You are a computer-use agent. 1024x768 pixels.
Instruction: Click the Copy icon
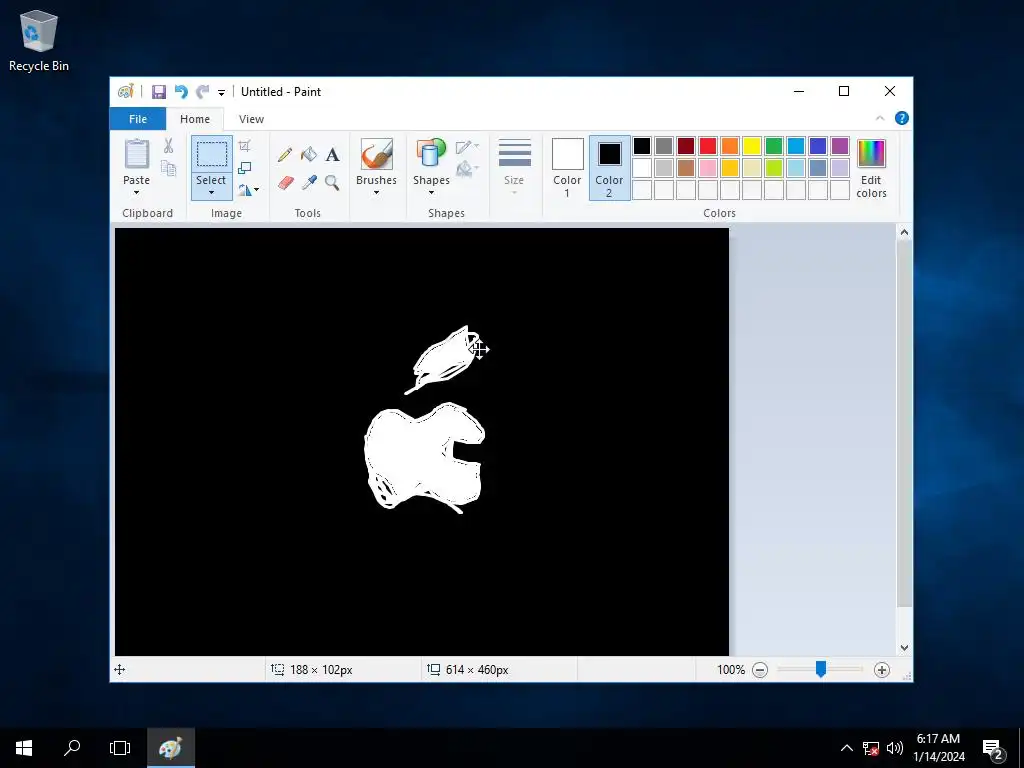point(168,168)
